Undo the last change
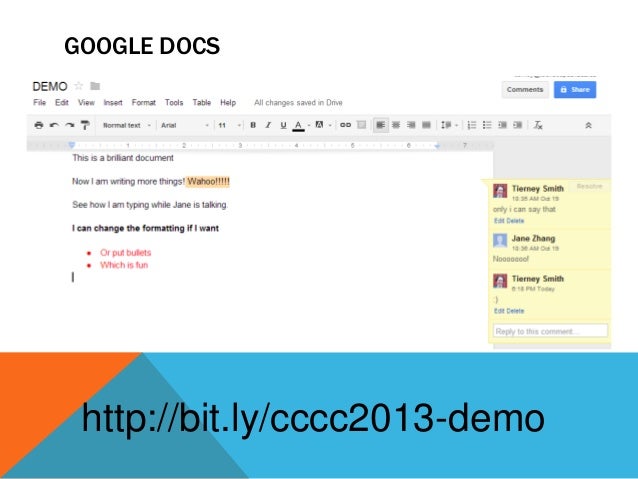Image resolution: width=638 pixels, height=479 pixels. pyautogui.click(x=54, y=125)
